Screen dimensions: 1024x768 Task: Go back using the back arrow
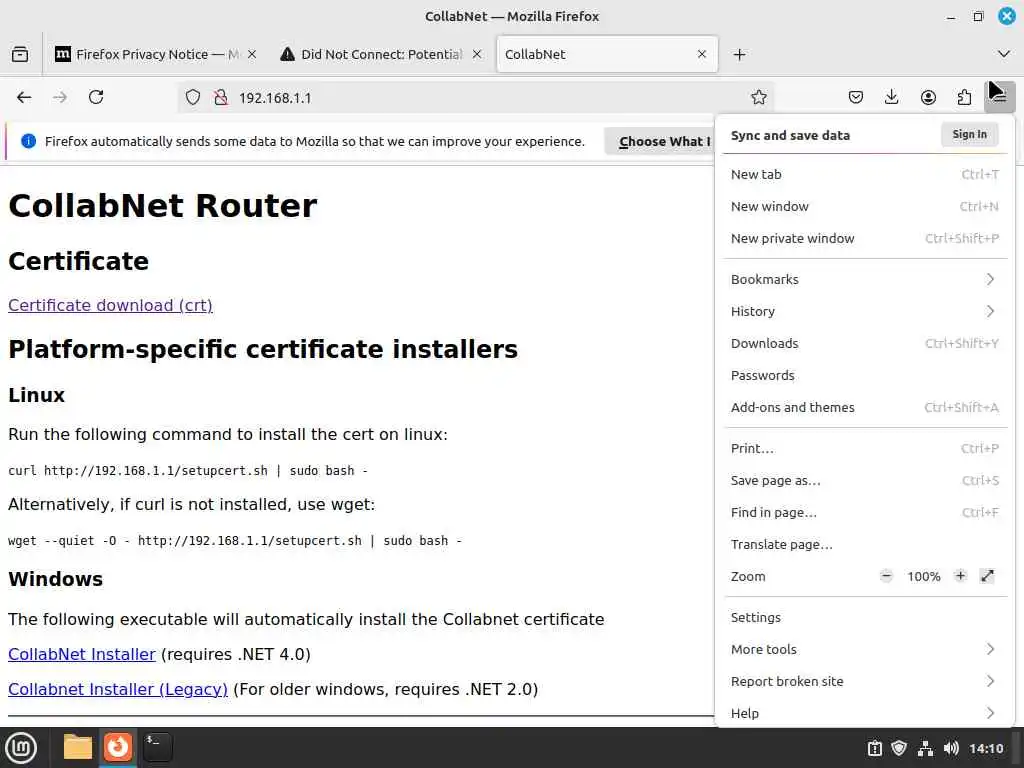[24, 97]
